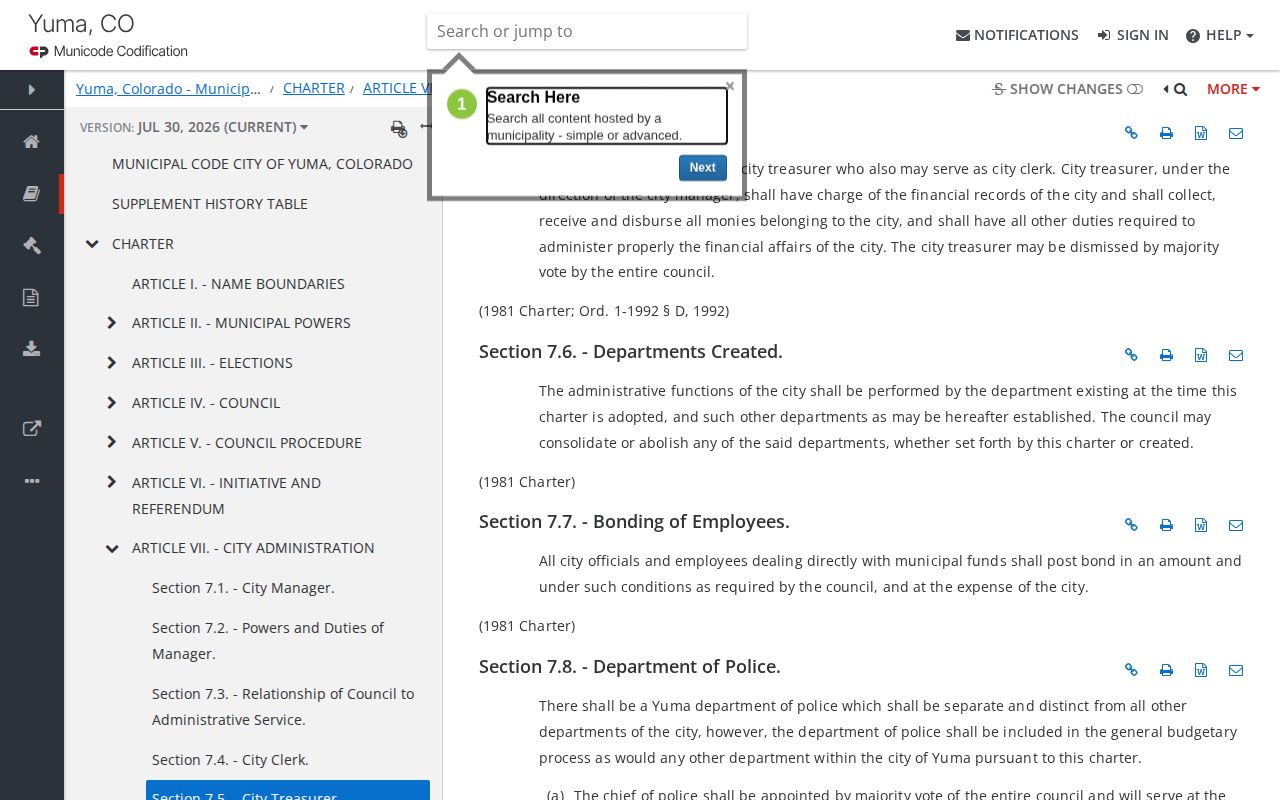Viewport: 1280px width, 800px height.
Task: Print Section 7.6 Departments Created
Action: click(1166, 355)
